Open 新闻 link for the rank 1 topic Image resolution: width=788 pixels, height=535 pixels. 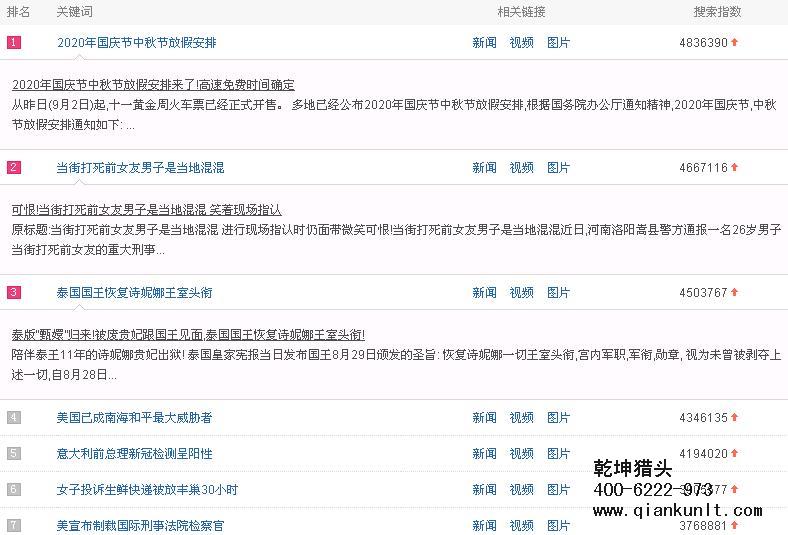pyautogui.click(x=484, y=43)
